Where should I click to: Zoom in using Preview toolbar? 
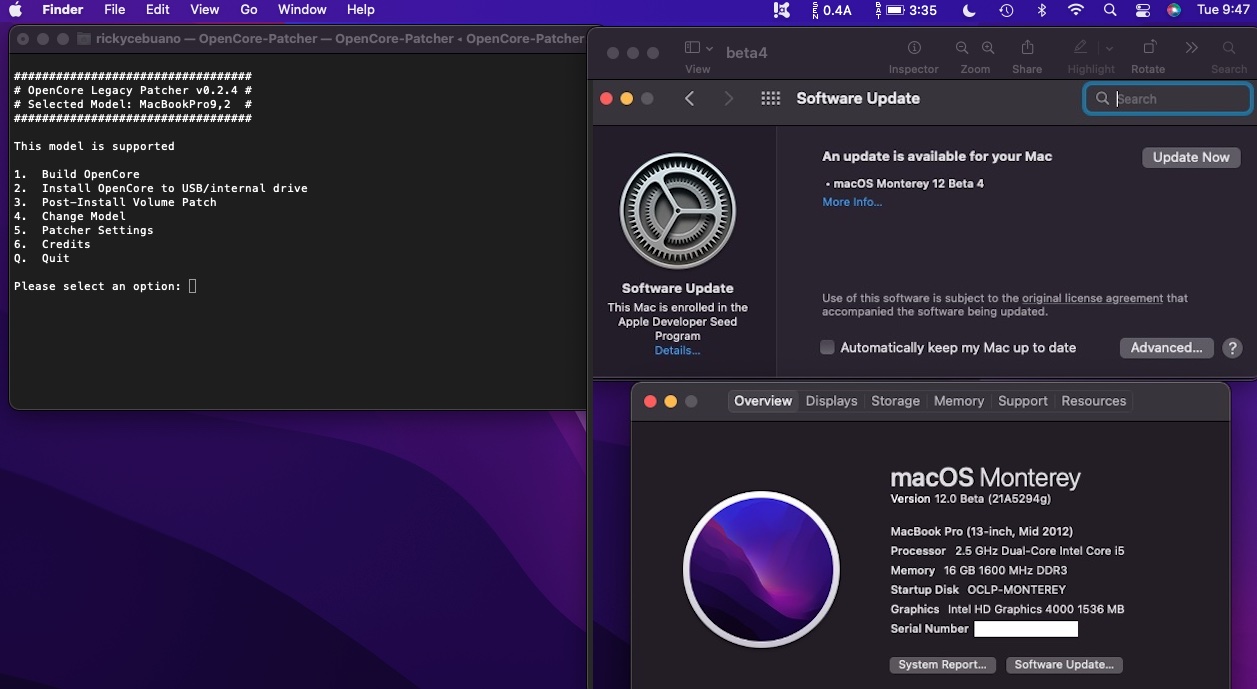[988, 48]
